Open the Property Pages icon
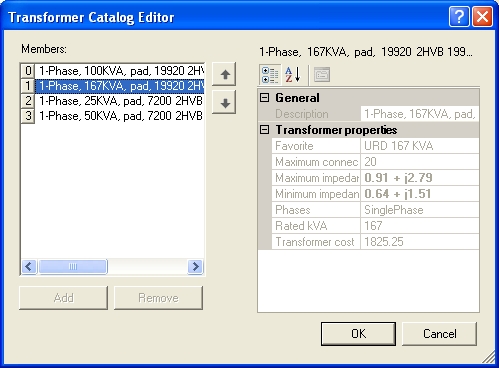The width and height of the screenshot is (499, 368). [x=322, y=75]
